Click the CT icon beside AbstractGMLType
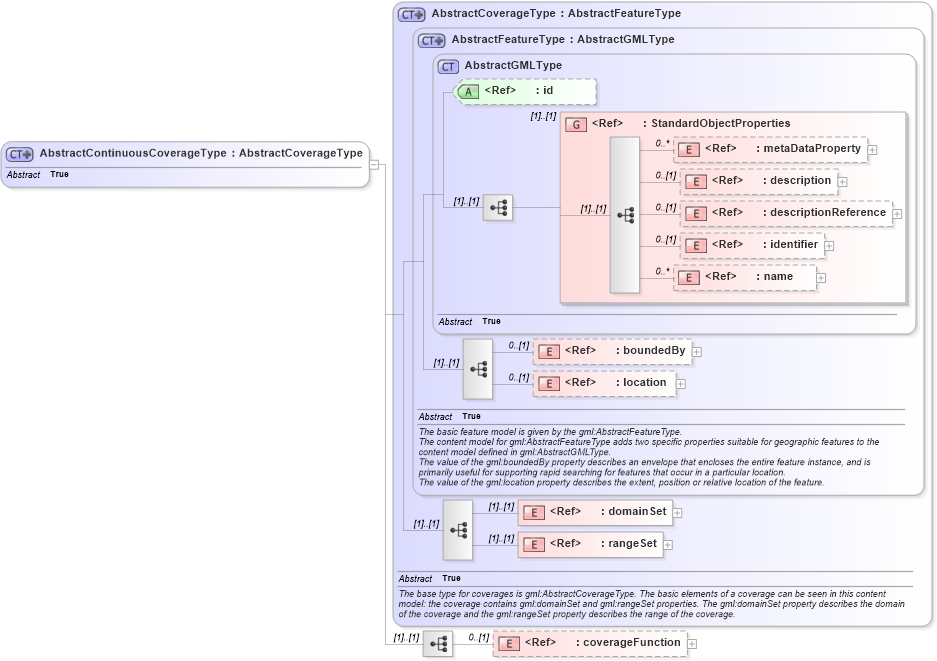The height and width of the screenshot is (661, 937). (448, 67)
